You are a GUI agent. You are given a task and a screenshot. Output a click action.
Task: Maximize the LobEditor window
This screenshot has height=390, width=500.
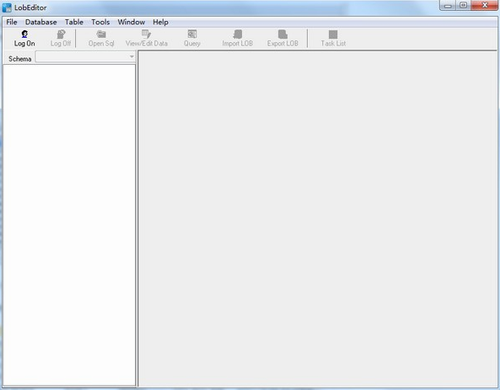tap(463, 5)
